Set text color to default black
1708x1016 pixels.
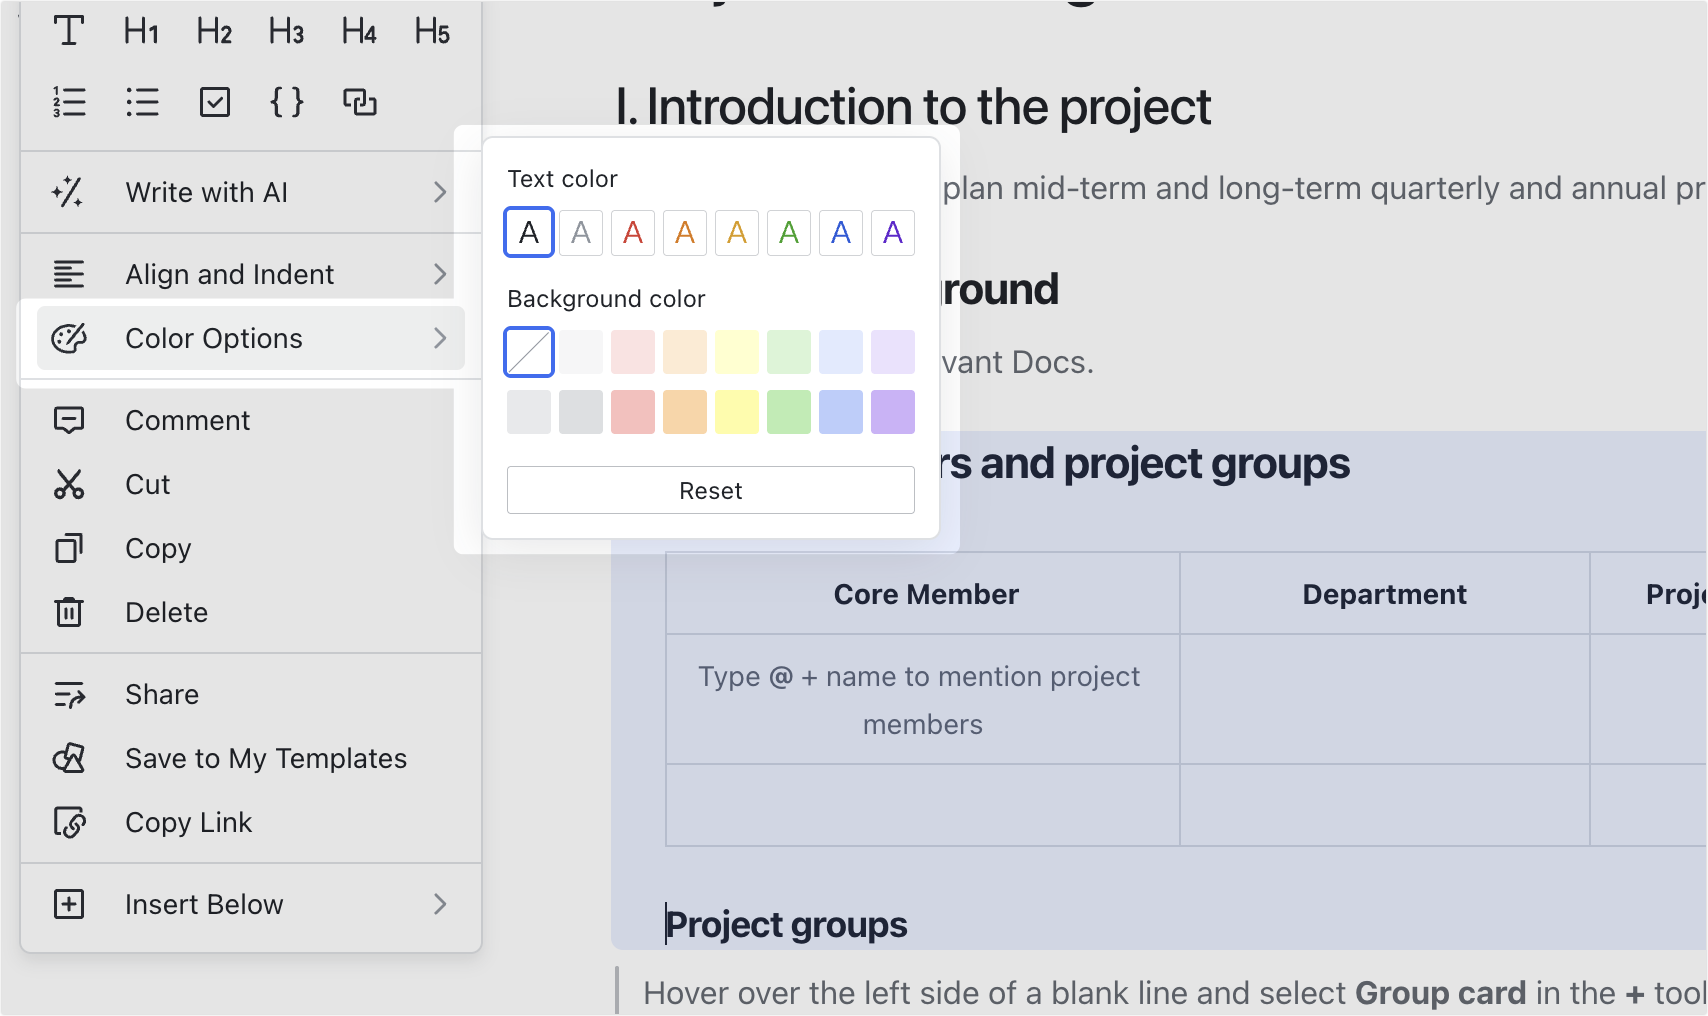(529, 232)
